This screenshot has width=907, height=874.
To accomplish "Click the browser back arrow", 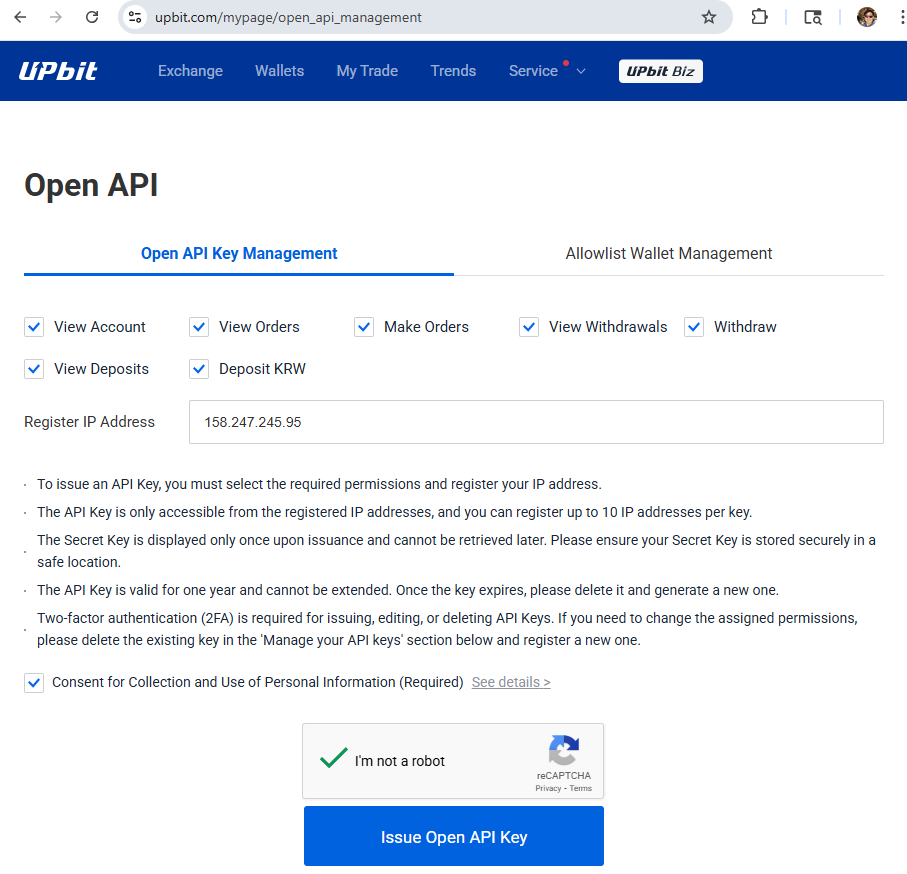I will tap(20, 17).
